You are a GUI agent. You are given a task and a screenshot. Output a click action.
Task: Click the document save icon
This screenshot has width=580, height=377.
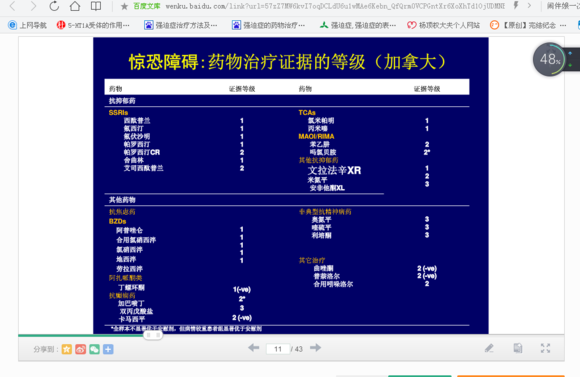[517, 348]
